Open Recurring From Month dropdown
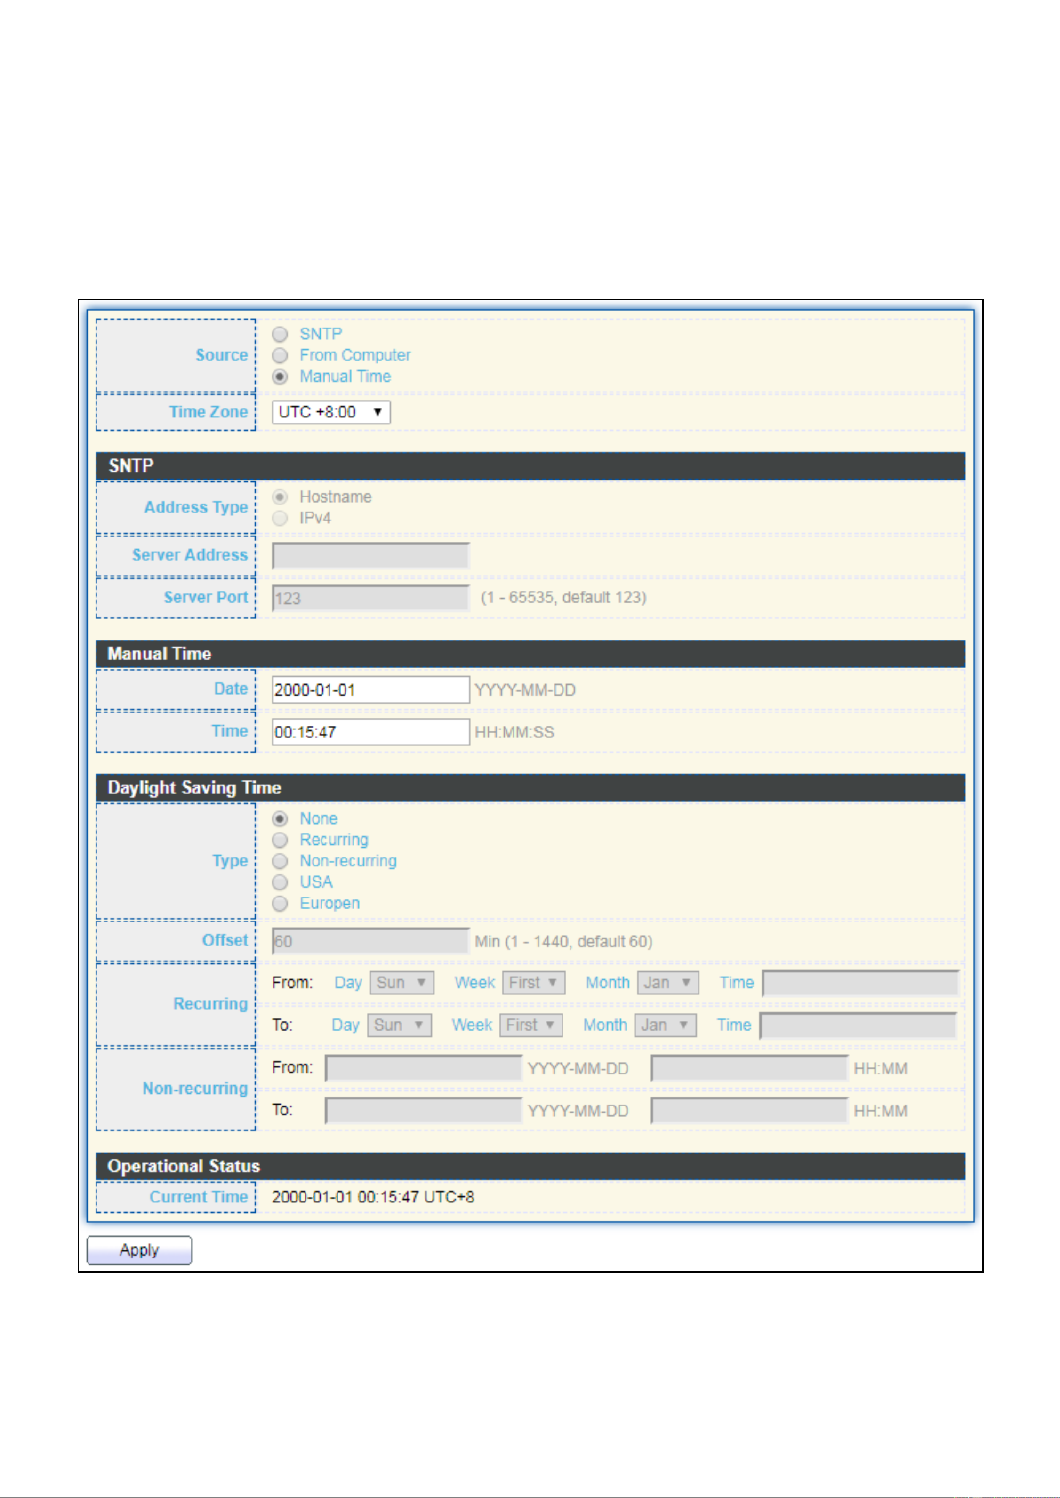Viewport: 1060px width, 1498px height. [668, 983]
